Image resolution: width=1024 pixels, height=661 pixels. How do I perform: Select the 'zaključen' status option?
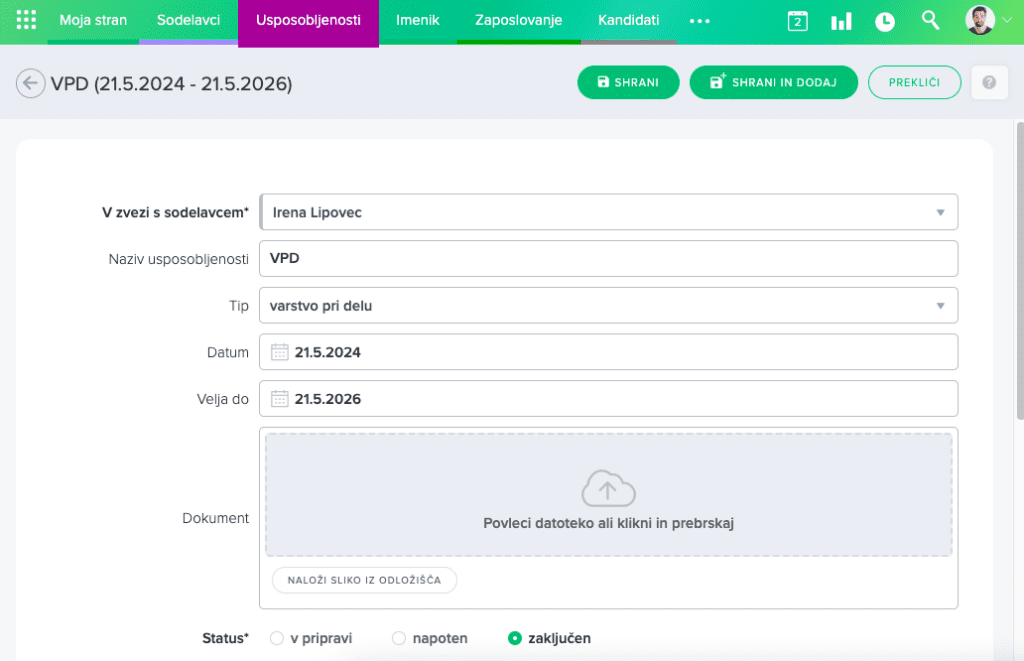515,638
